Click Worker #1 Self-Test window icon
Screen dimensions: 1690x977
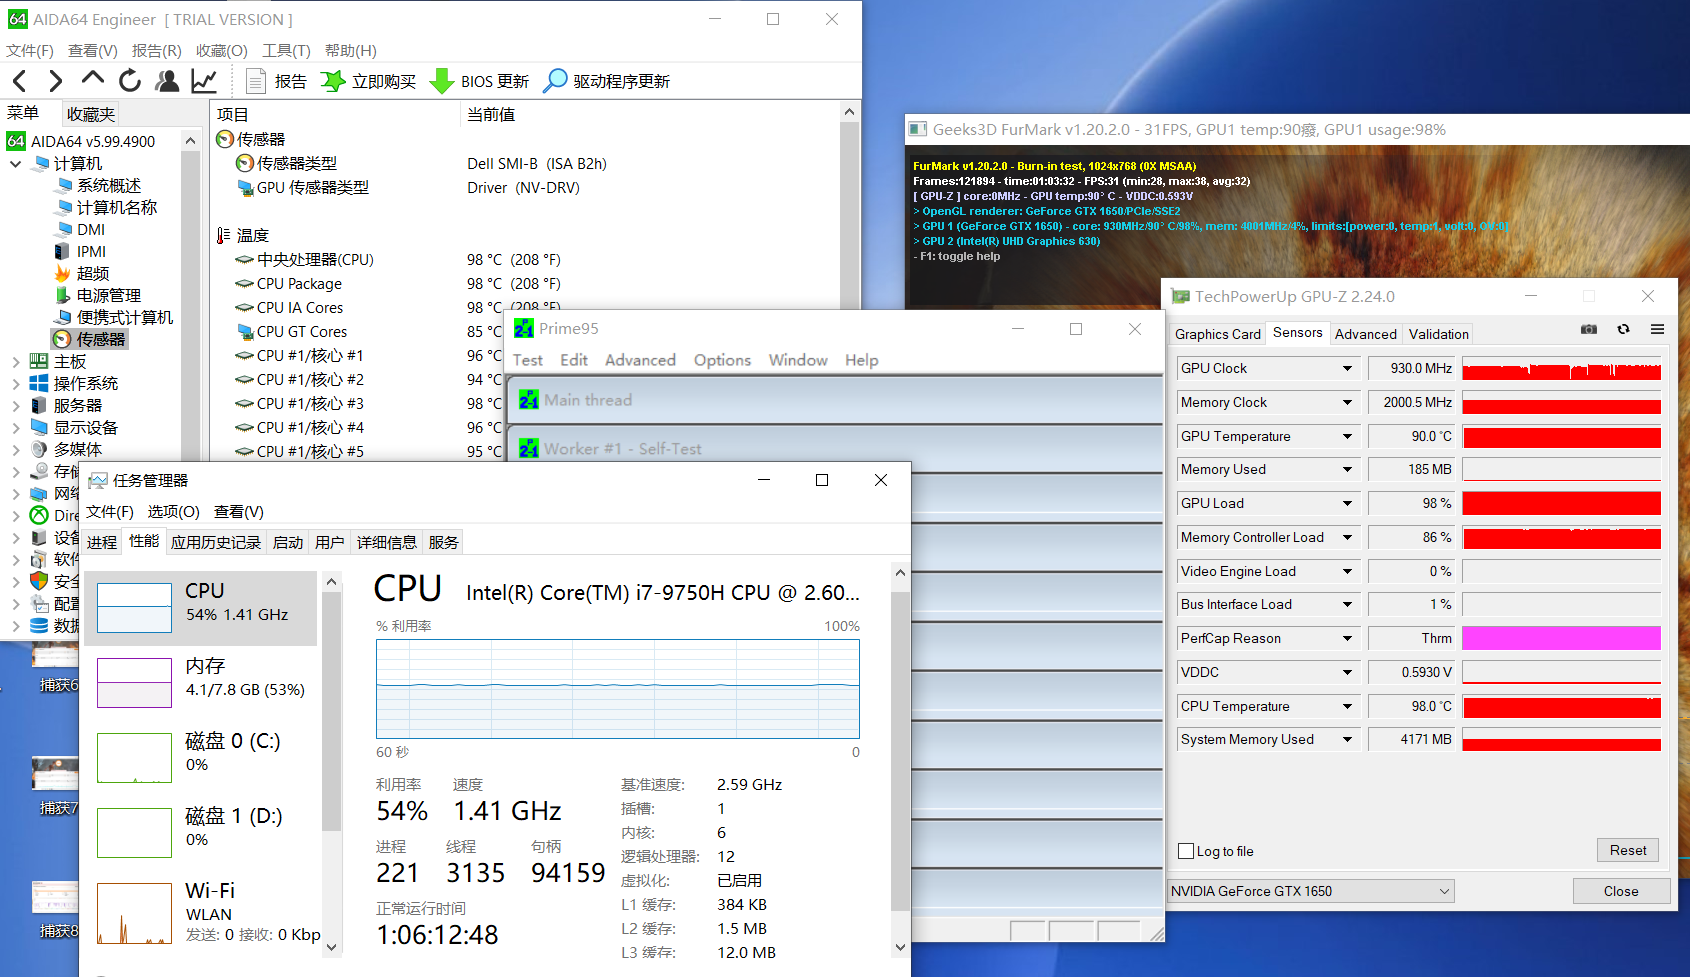(x=529, y=448)
